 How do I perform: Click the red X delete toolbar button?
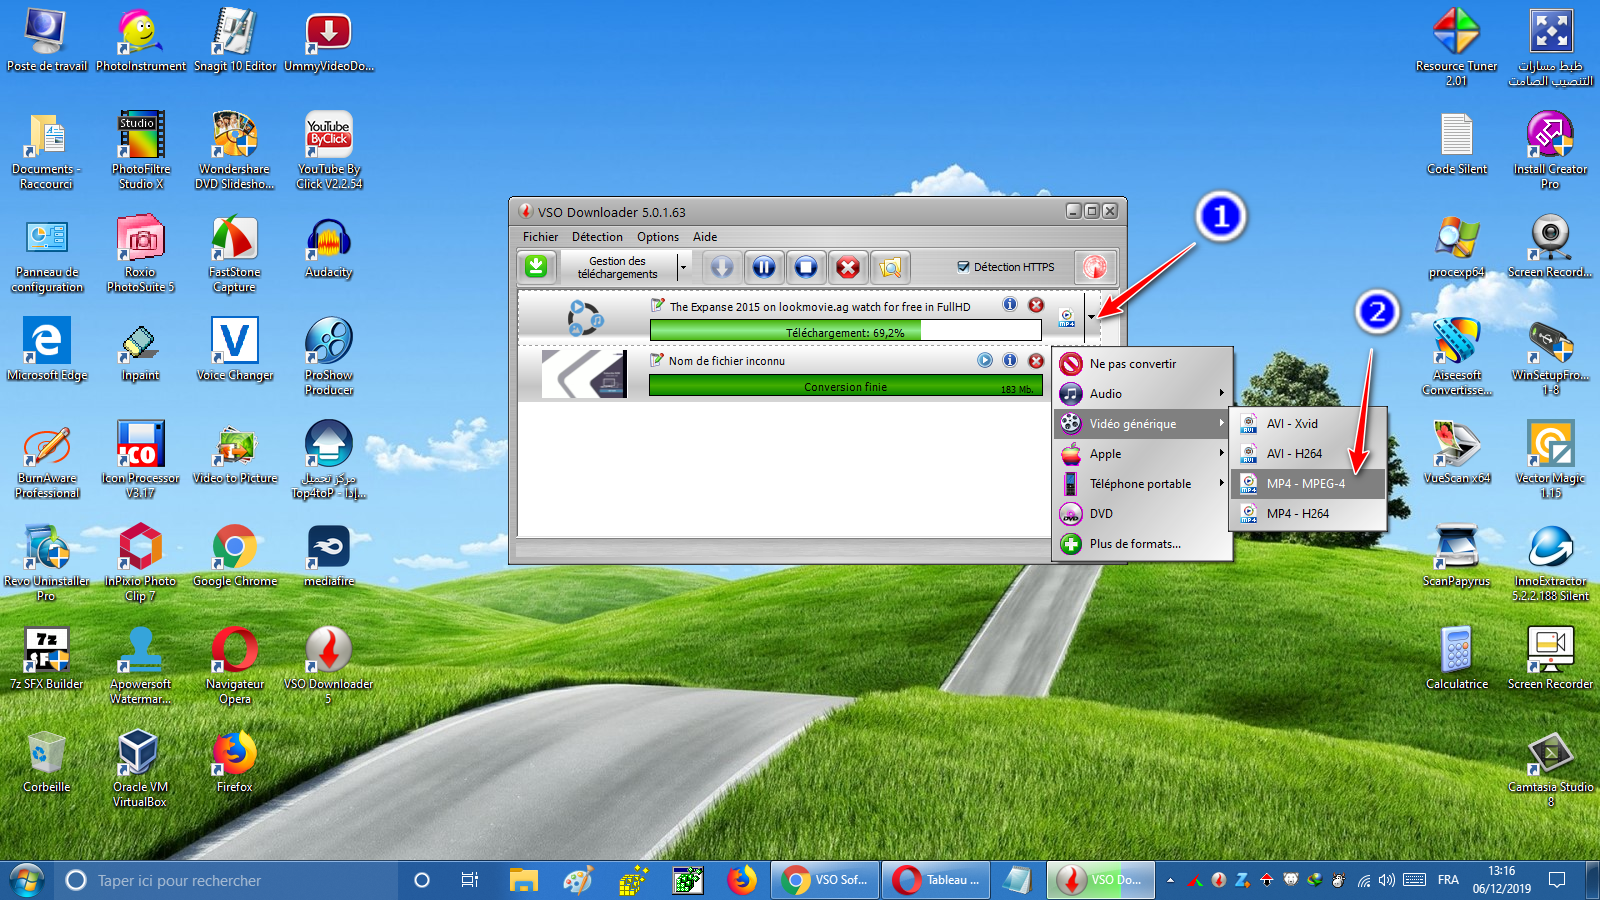[848, 267]
